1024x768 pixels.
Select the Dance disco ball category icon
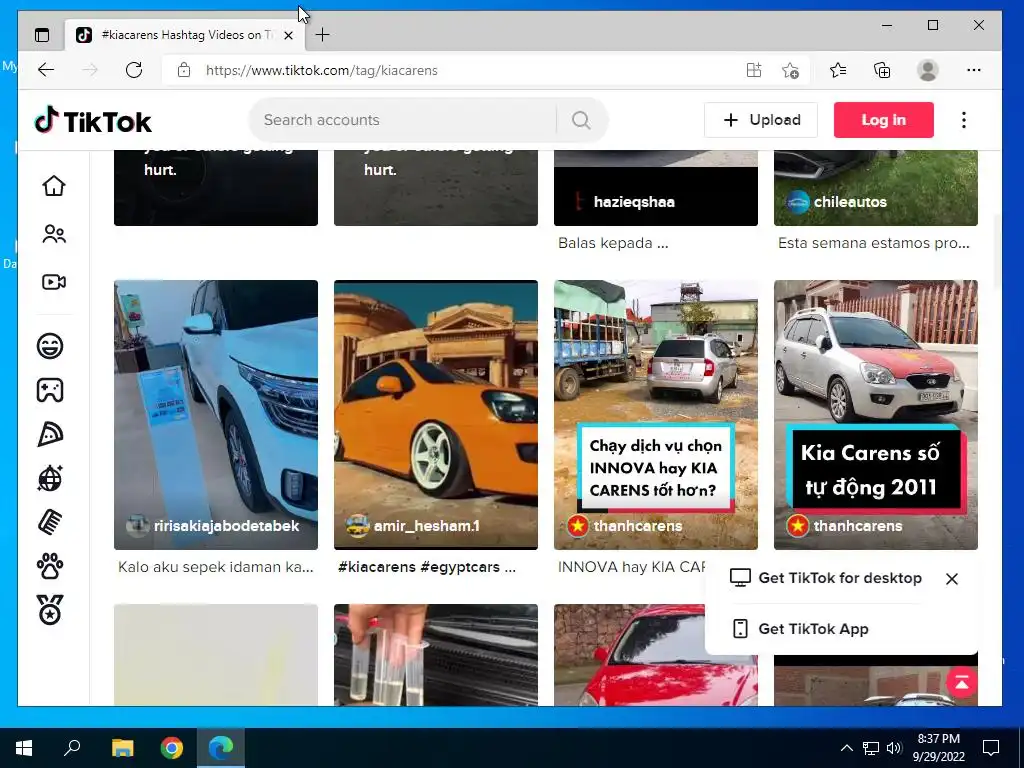[x=50, y=478]
